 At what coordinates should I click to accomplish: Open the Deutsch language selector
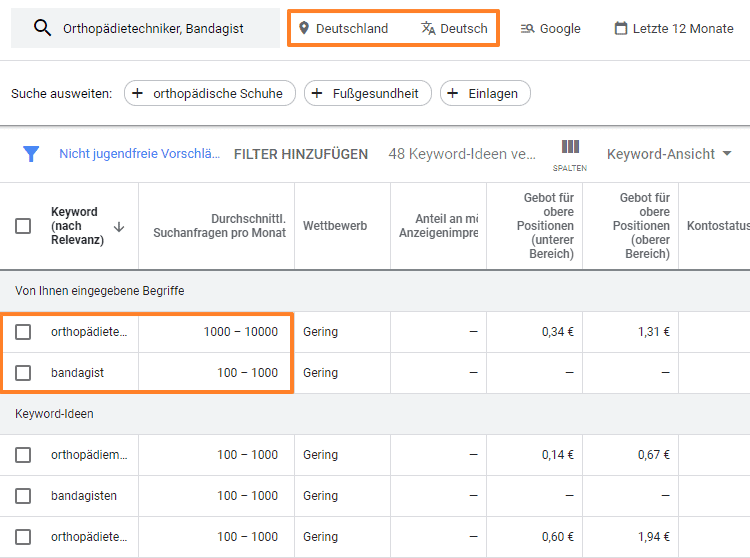point(454,29)
